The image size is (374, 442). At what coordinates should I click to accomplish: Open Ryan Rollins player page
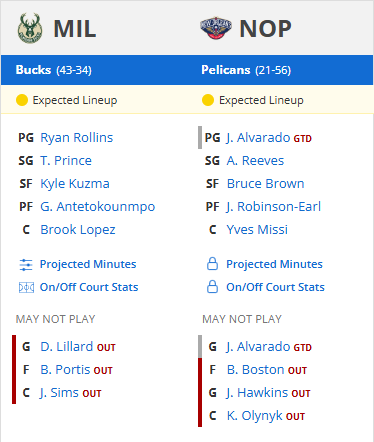point(77,138)
